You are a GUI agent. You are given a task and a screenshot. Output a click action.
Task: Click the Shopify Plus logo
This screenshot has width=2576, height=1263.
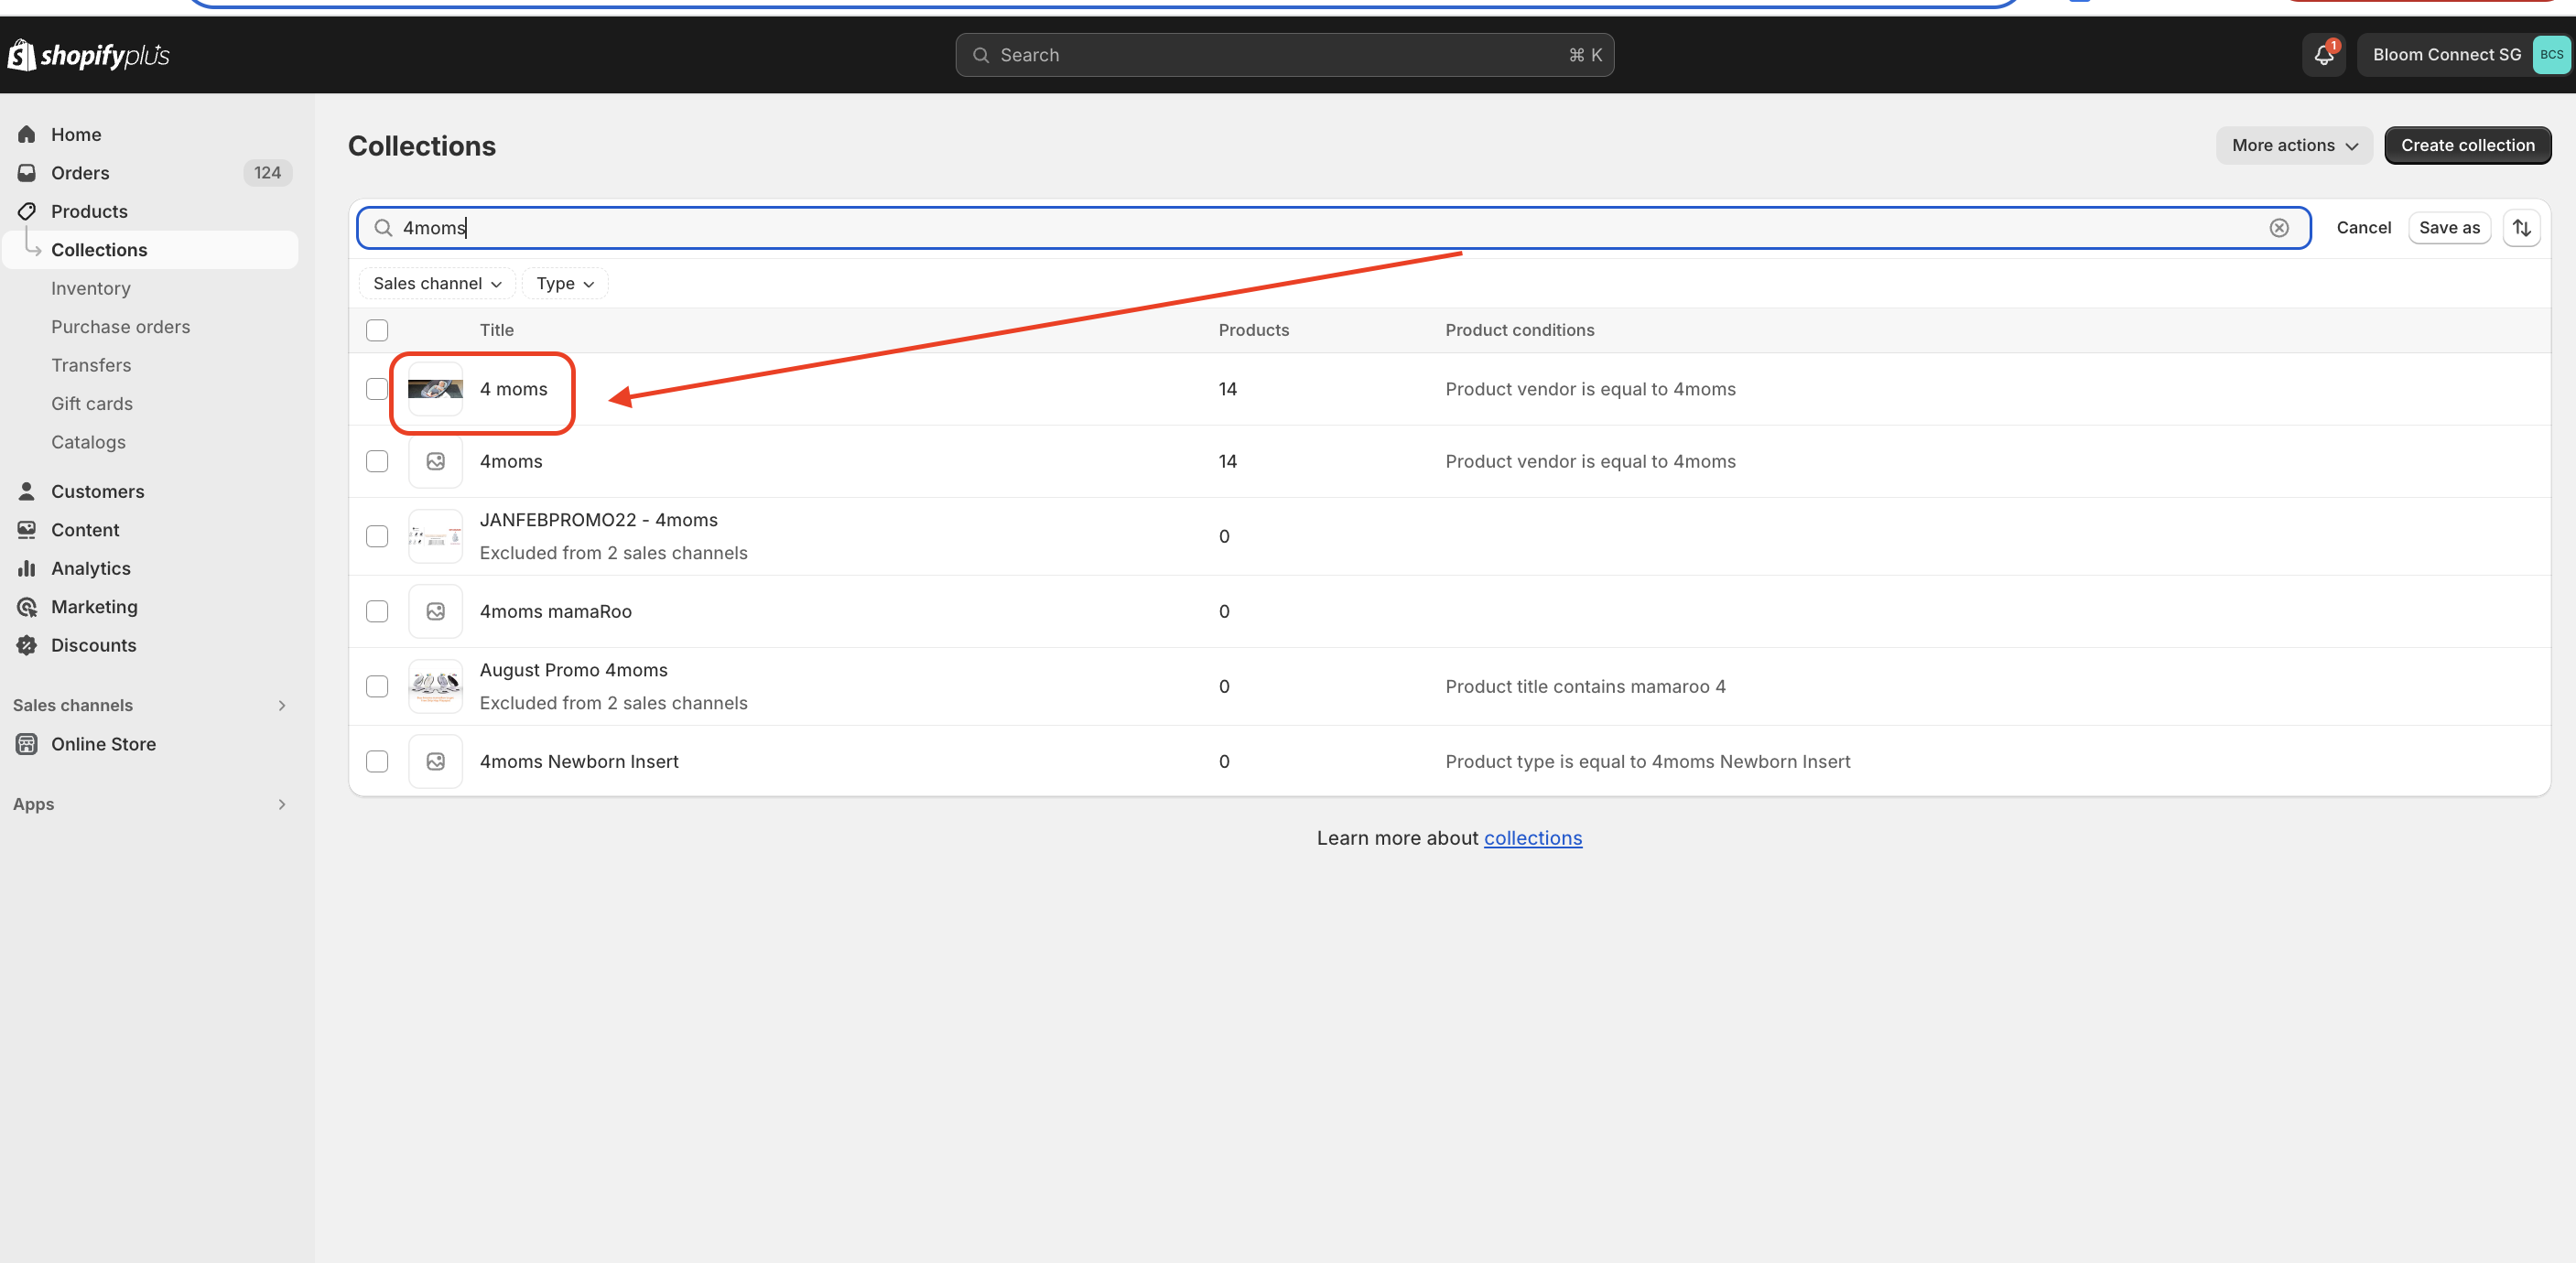coord(88,55)
